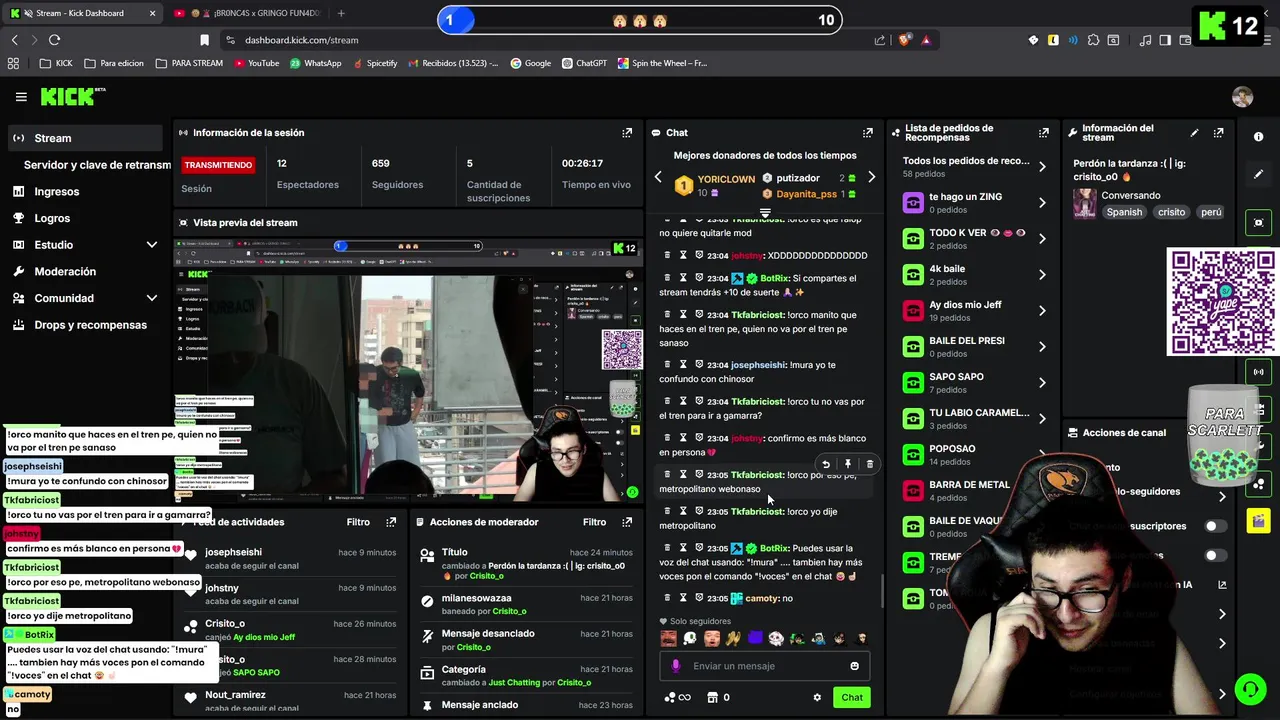Click the purple microphone in message box

tap(676, 666)
